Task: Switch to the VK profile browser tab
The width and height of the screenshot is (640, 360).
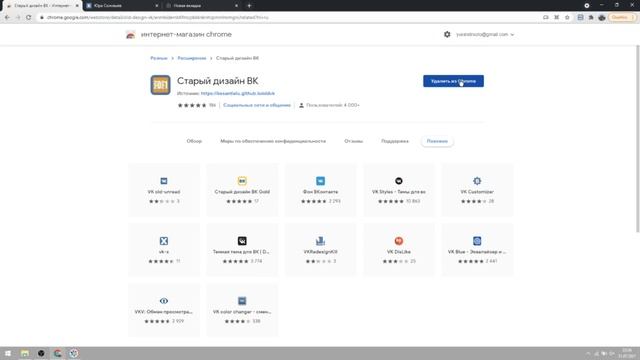Action: (x=122, y=6)
